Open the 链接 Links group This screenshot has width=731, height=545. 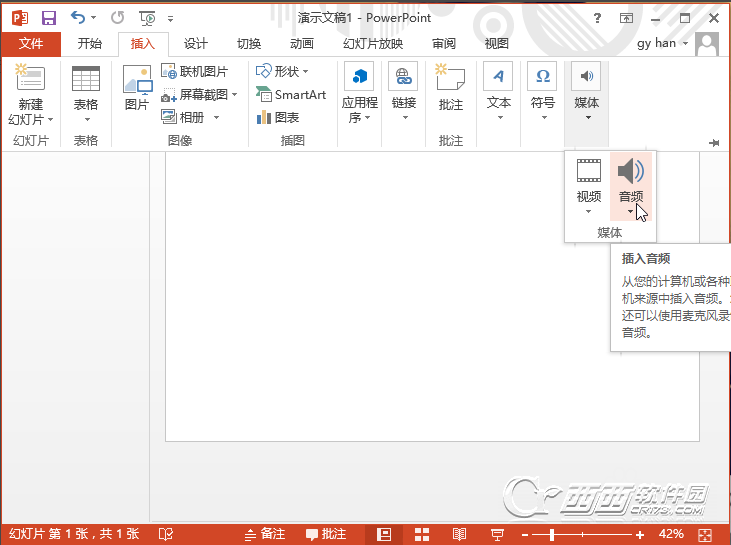tap(404, 93)
